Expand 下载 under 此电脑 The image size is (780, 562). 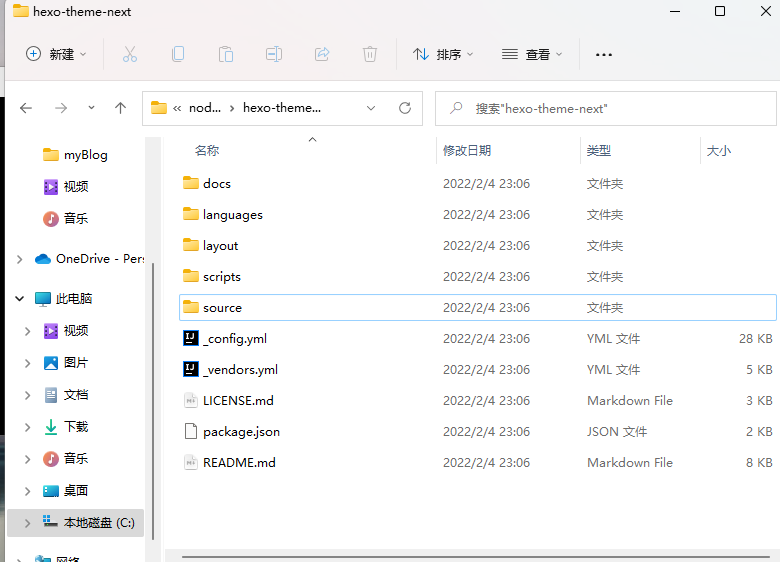[x=28, y=427]
